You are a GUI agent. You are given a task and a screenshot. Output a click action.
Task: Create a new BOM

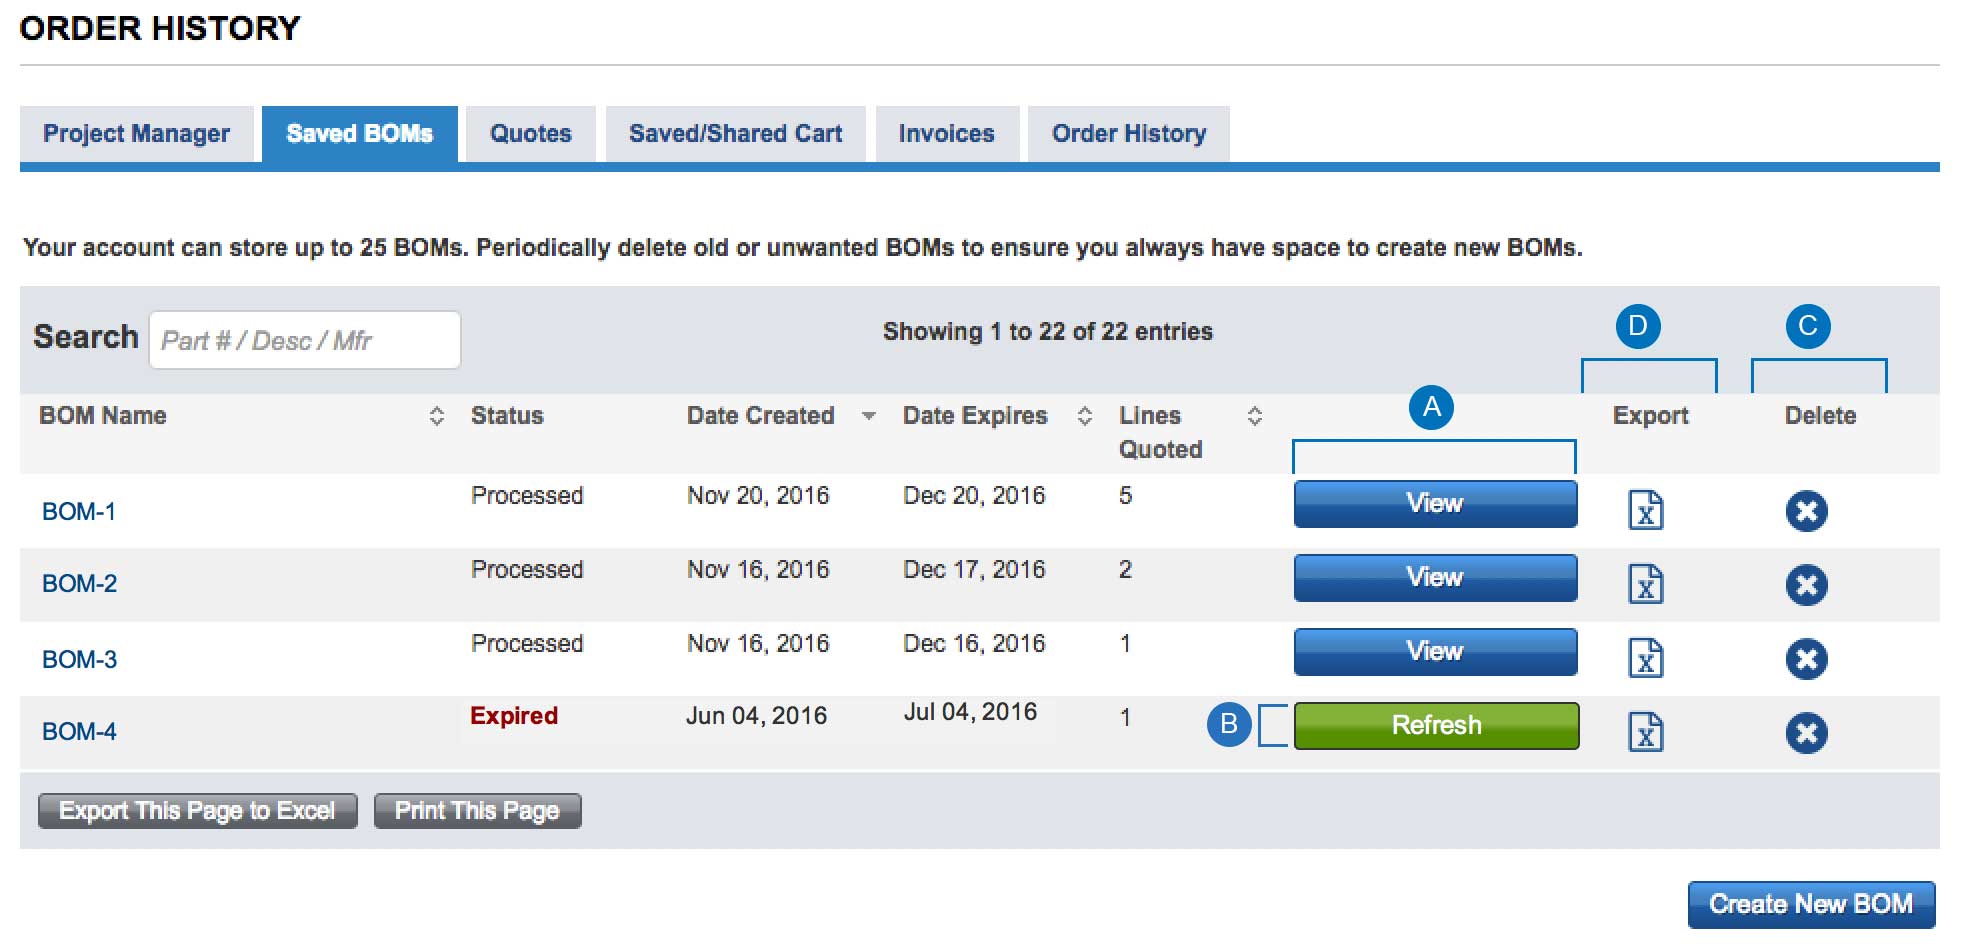(1810, 903)
